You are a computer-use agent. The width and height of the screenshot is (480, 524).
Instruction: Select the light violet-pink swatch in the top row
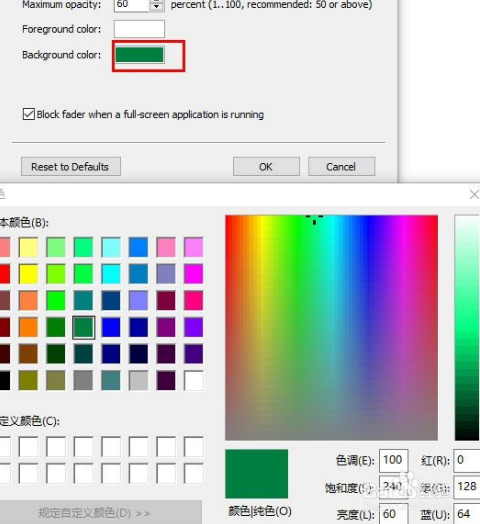(x=194, y=247)
